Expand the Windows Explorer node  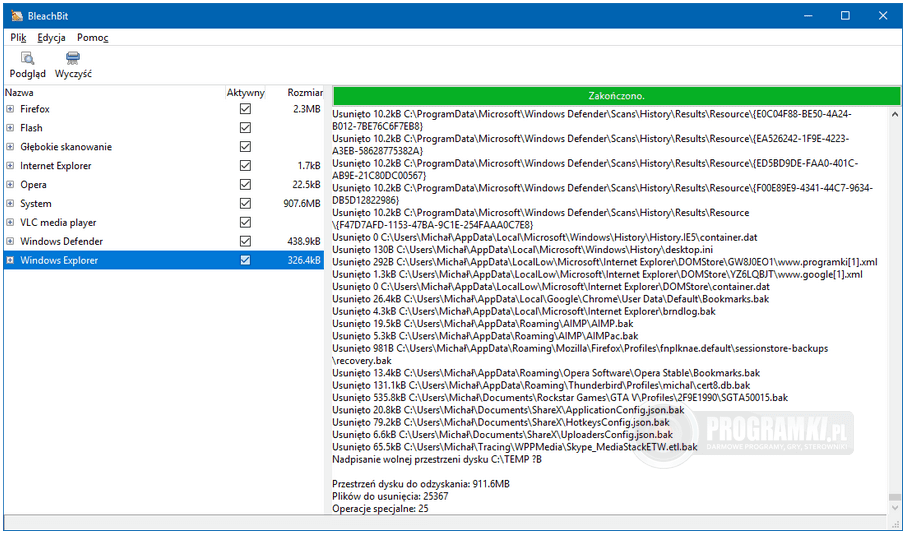(x=10, y=260)
